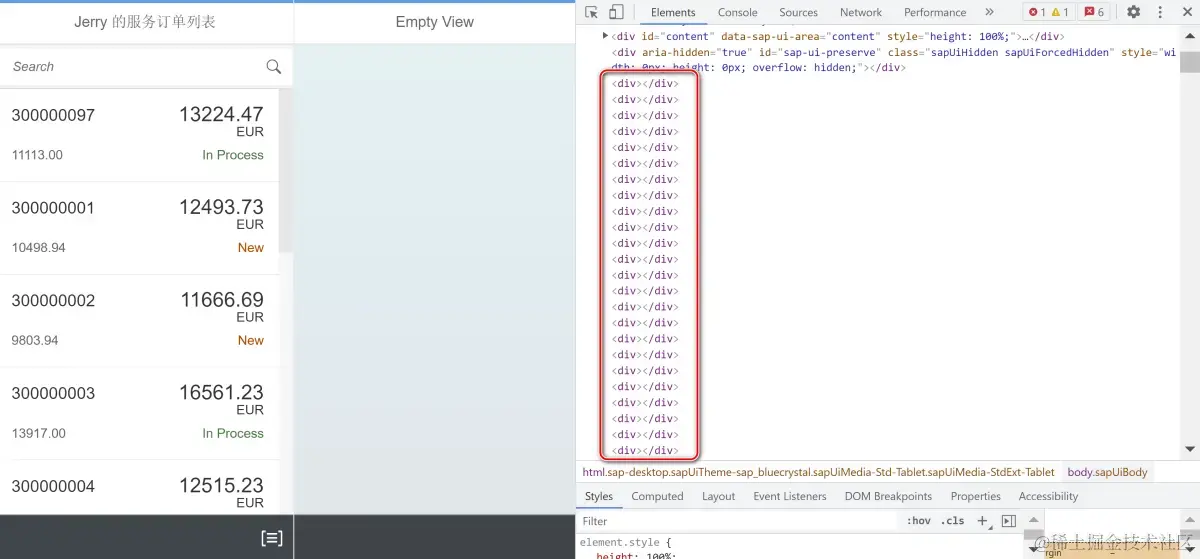The image size is (1200, 559).
Task: Open service order 300000003
Action: point(139,414)
